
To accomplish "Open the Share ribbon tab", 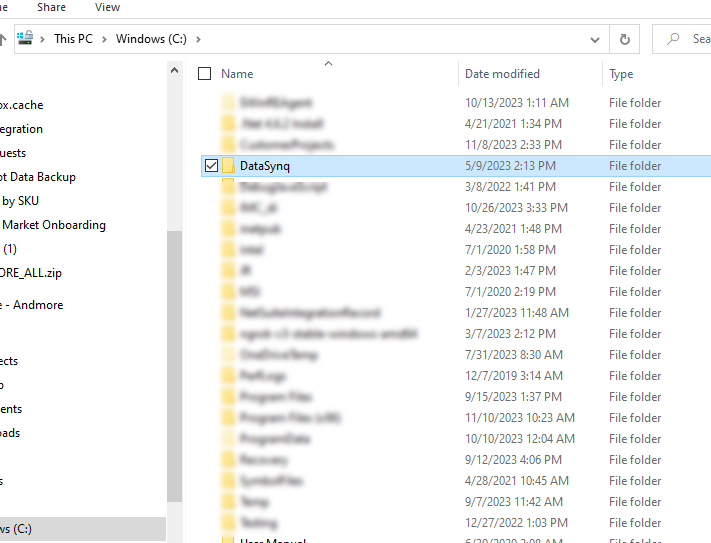I will click(x=51, y=7).
